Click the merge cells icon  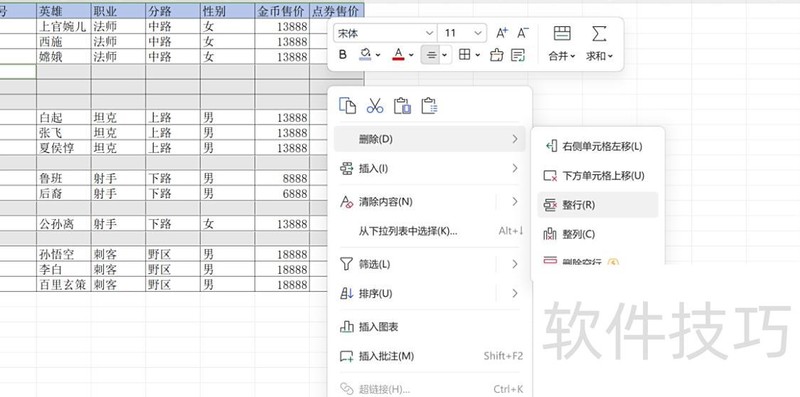[x=562, y=33]
